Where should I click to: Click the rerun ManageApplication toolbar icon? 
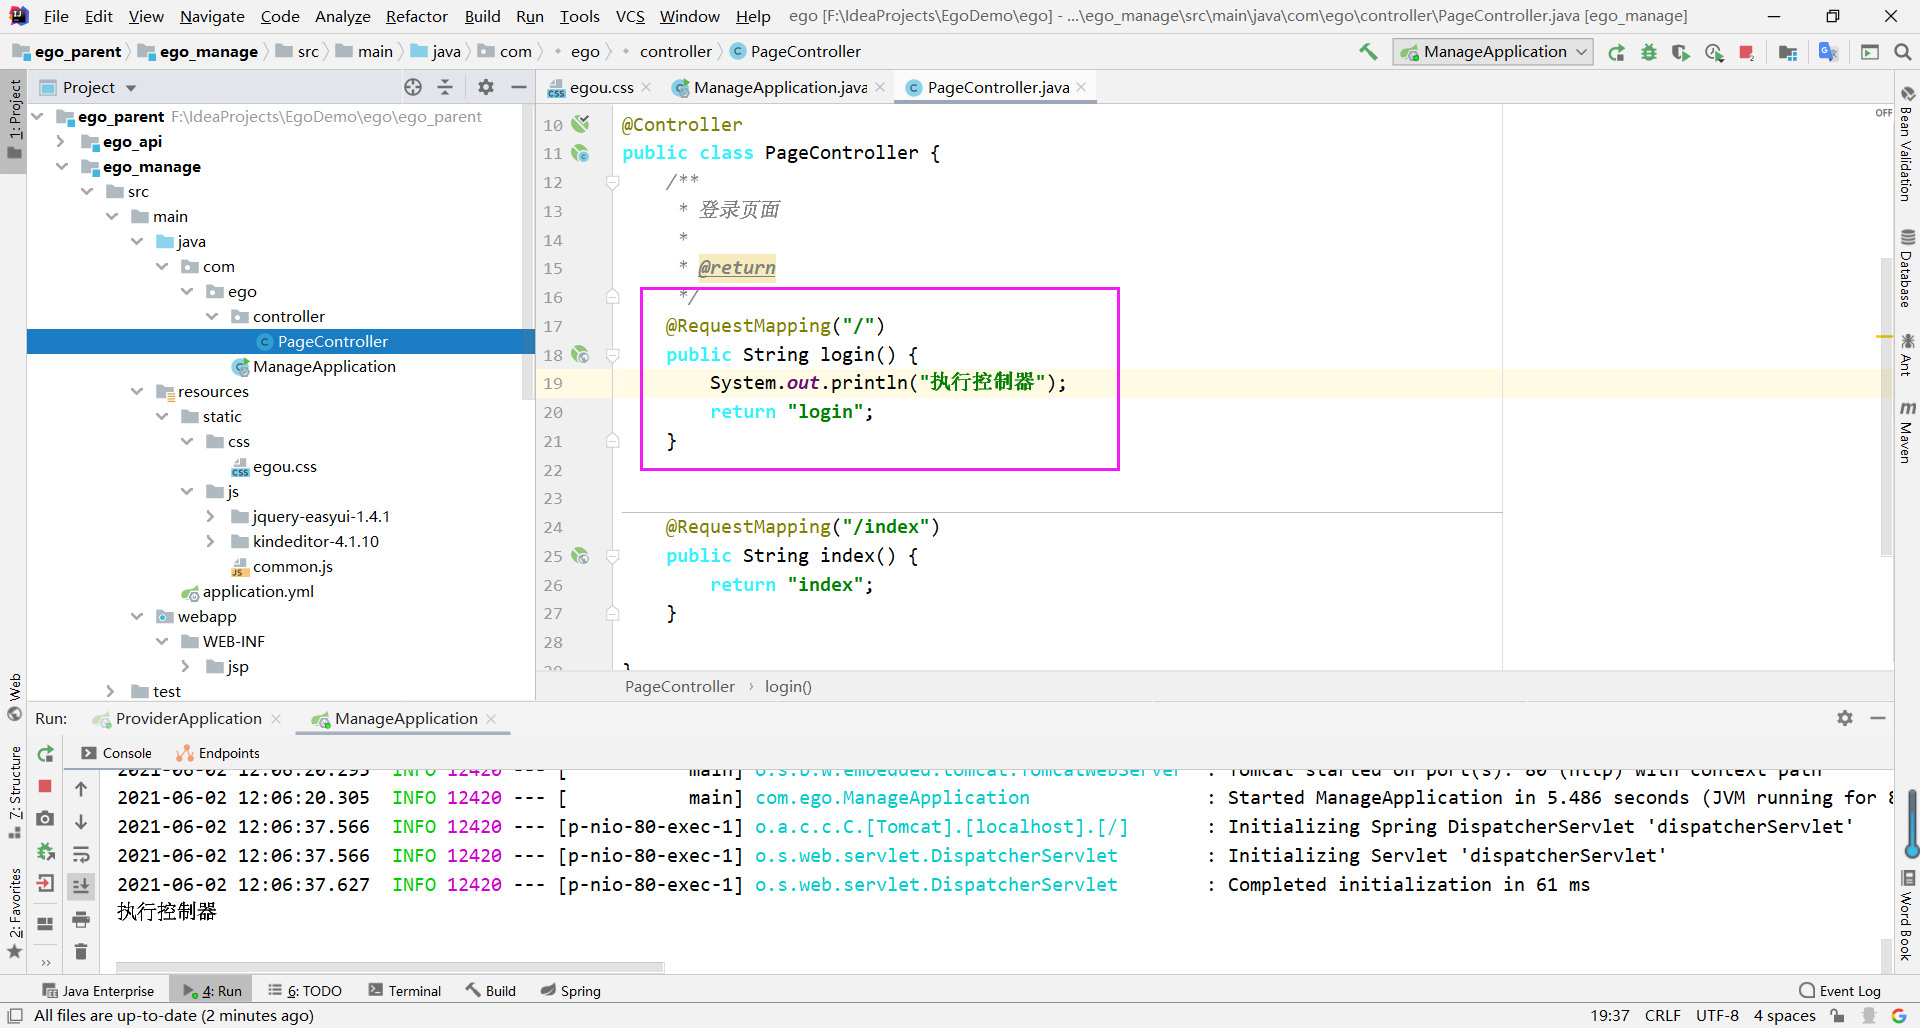[x=1616, y=52]
